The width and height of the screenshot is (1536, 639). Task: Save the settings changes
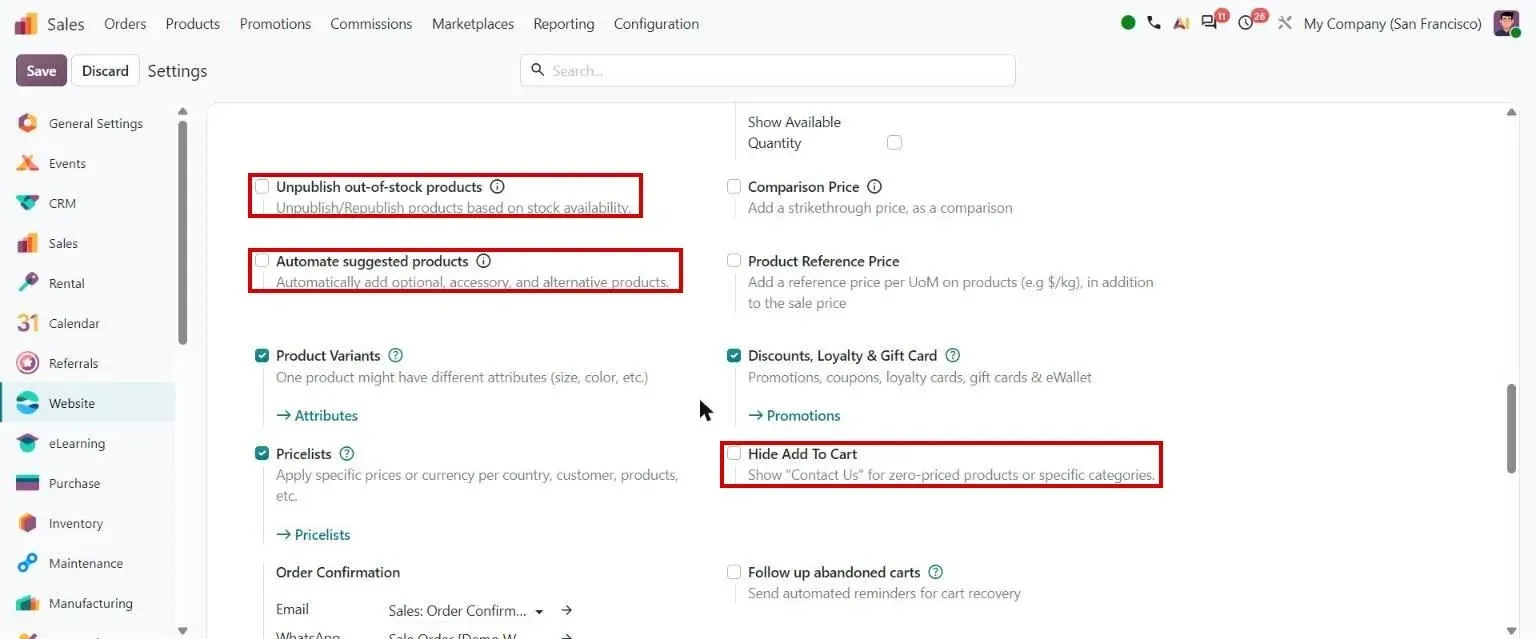click(41, 70)
